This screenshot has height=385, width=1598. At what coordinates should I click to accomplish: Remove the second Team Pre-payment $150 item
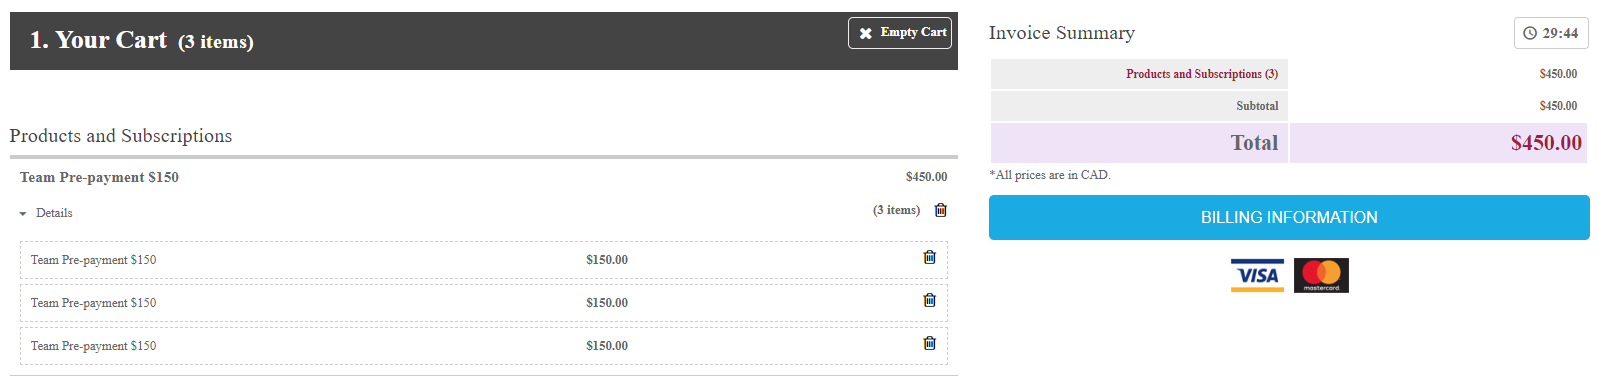pos(930,300)
